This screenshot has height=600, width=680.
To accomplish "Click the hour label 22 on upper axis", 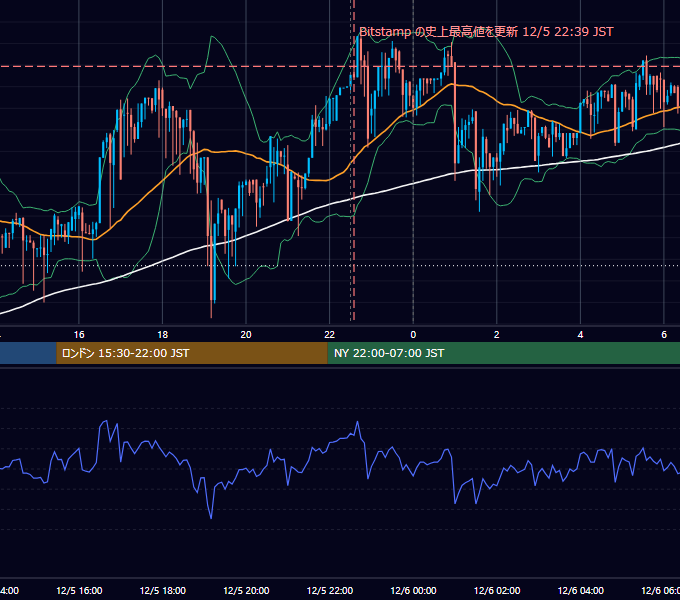I will (x=330, y=335).
